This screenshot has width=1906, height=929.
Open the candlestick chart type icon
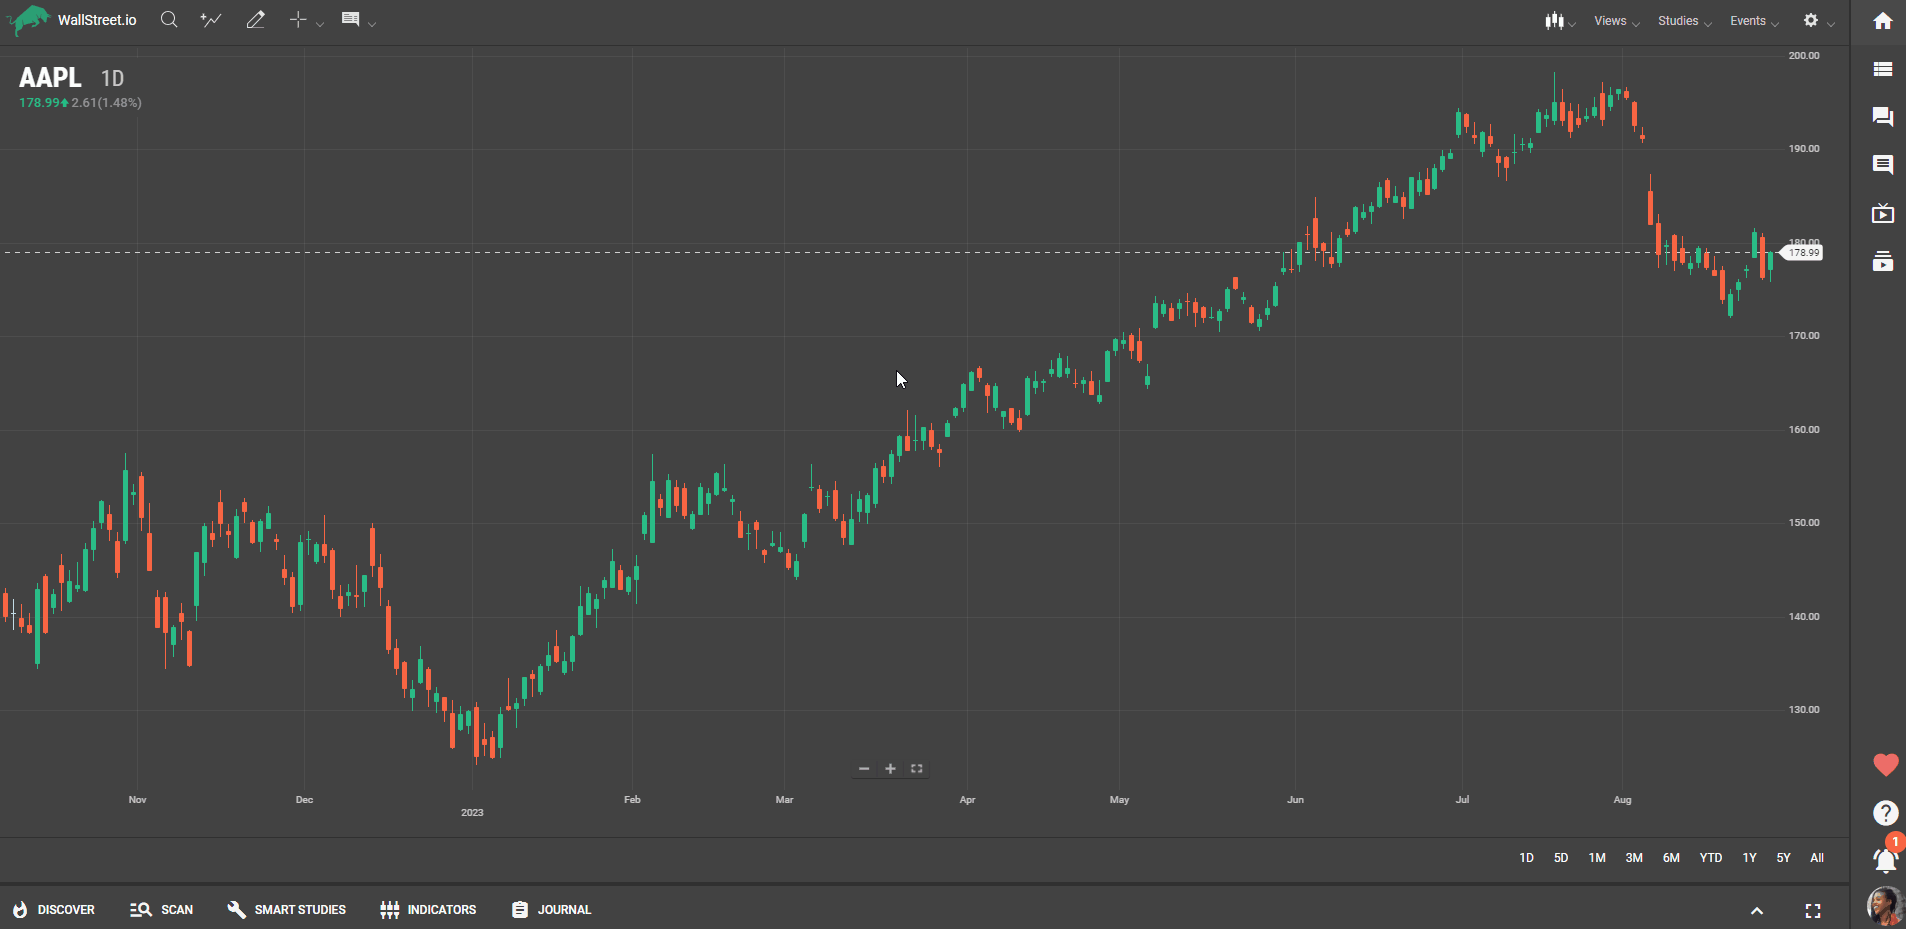(x=1554, y=20)
